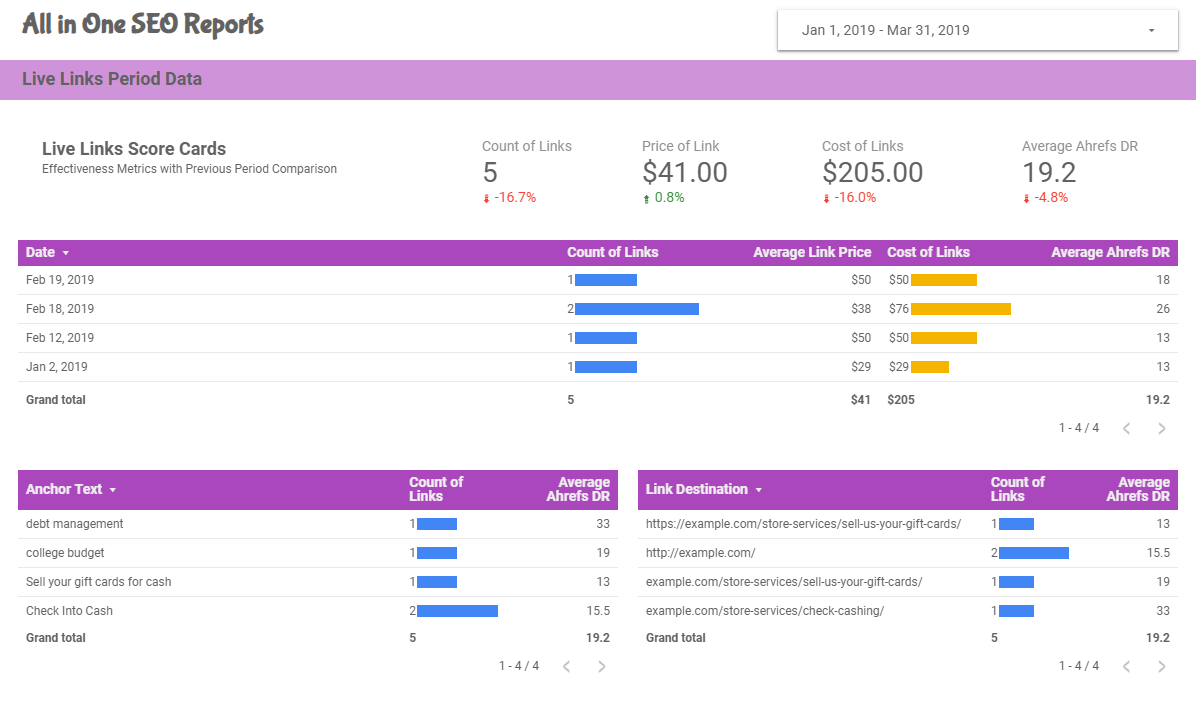Select the Price of Link scorecard $41.00

[x=684, y=172]
